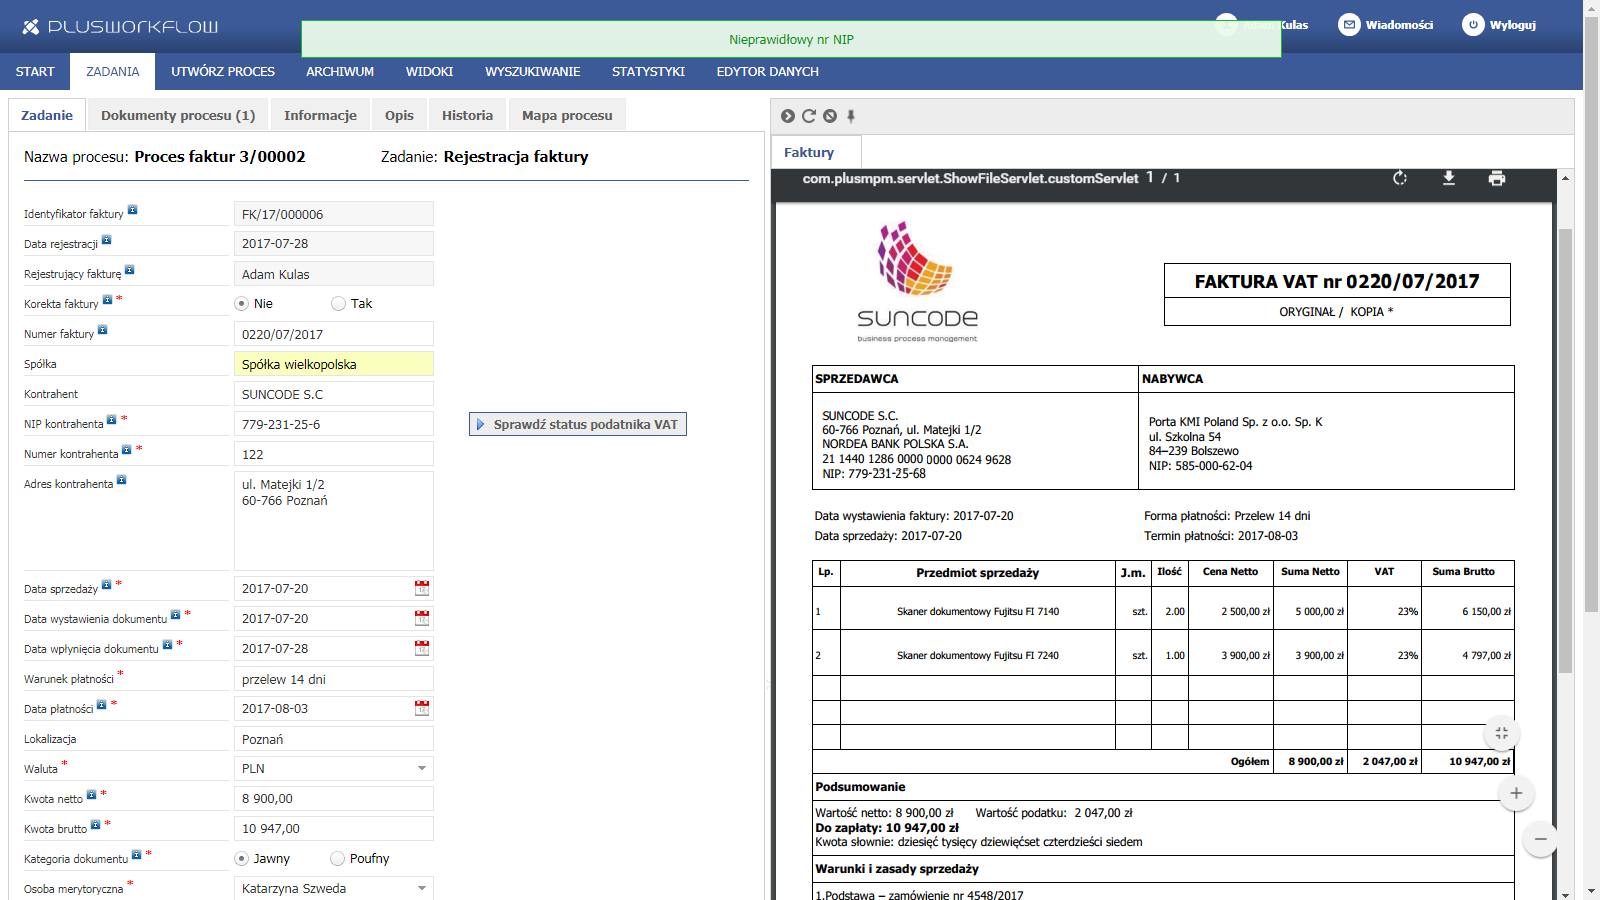The image size is (1600, 900).
Task: Click 'Sprawdź status podatnika VAT' button
Action: 578,425
